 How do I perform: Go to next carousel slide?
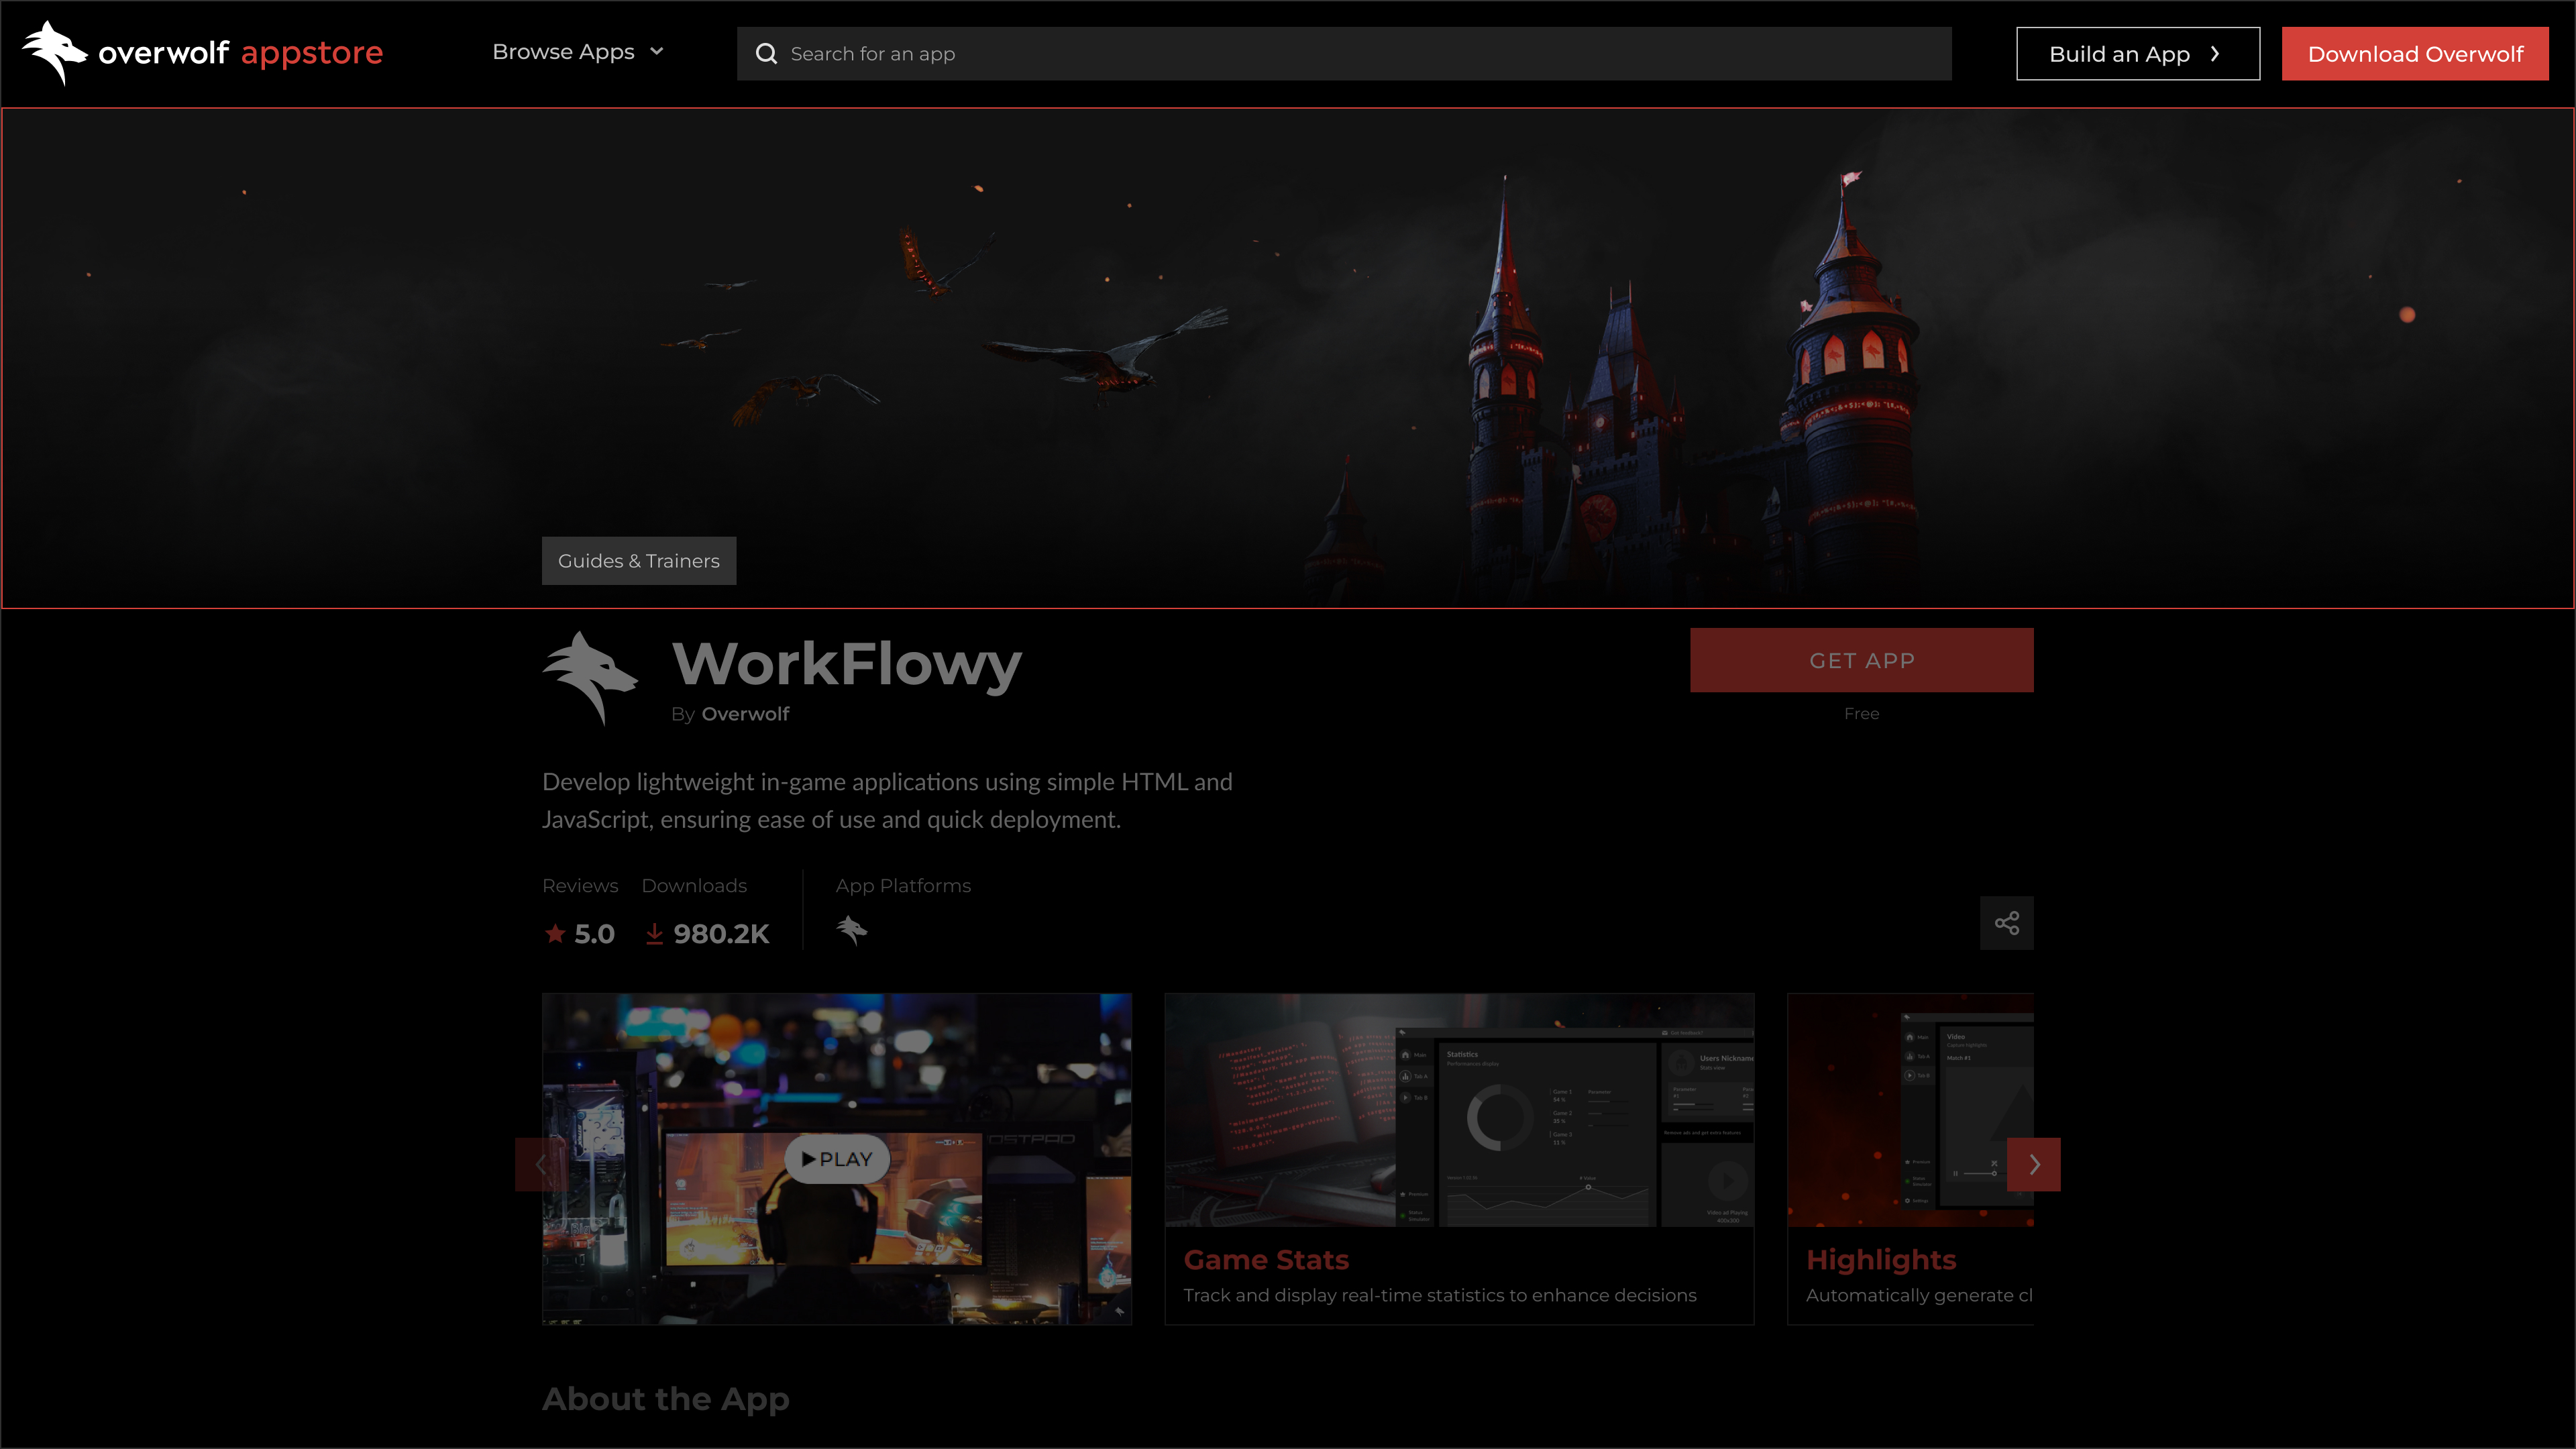[x=2034, y=1164]
